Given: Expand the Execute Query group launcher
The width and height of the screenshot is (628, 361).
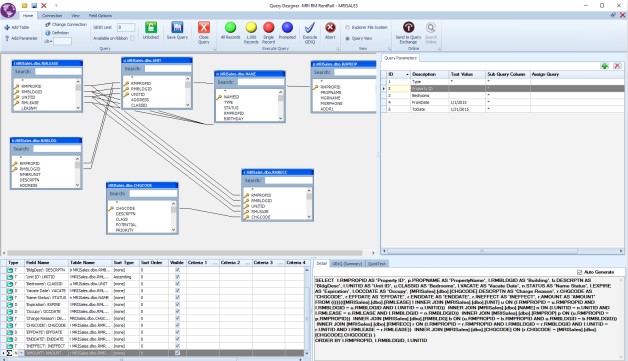Looking at the screenshot, I should [x=338, y=49].
